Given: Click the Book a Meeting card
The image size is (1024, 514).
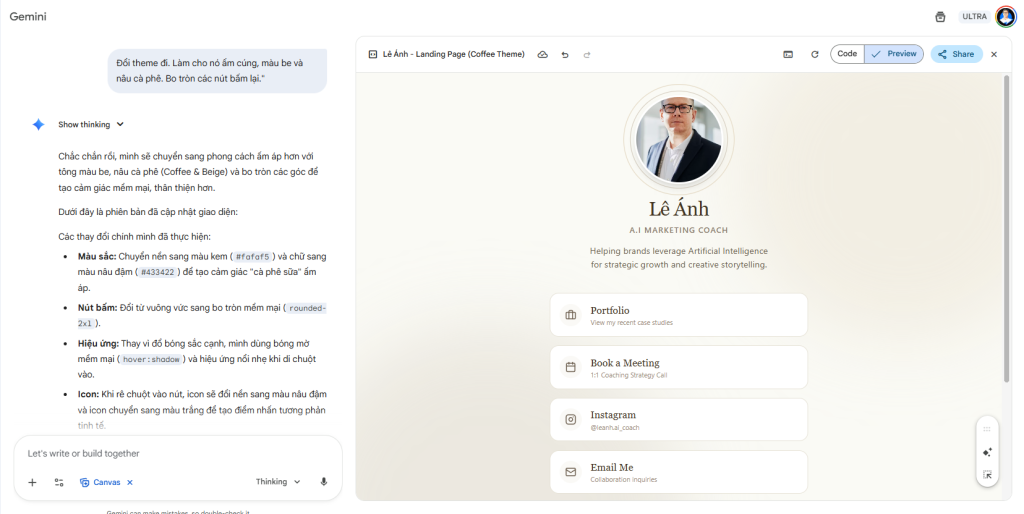Looking at the screenshot, I should (678, 367).
